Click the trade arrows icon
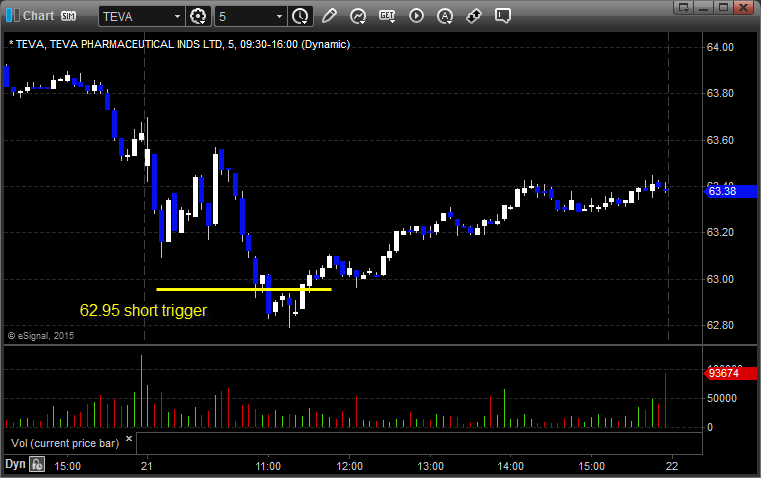Screen dimensions: 761x478 coord(474,16)
